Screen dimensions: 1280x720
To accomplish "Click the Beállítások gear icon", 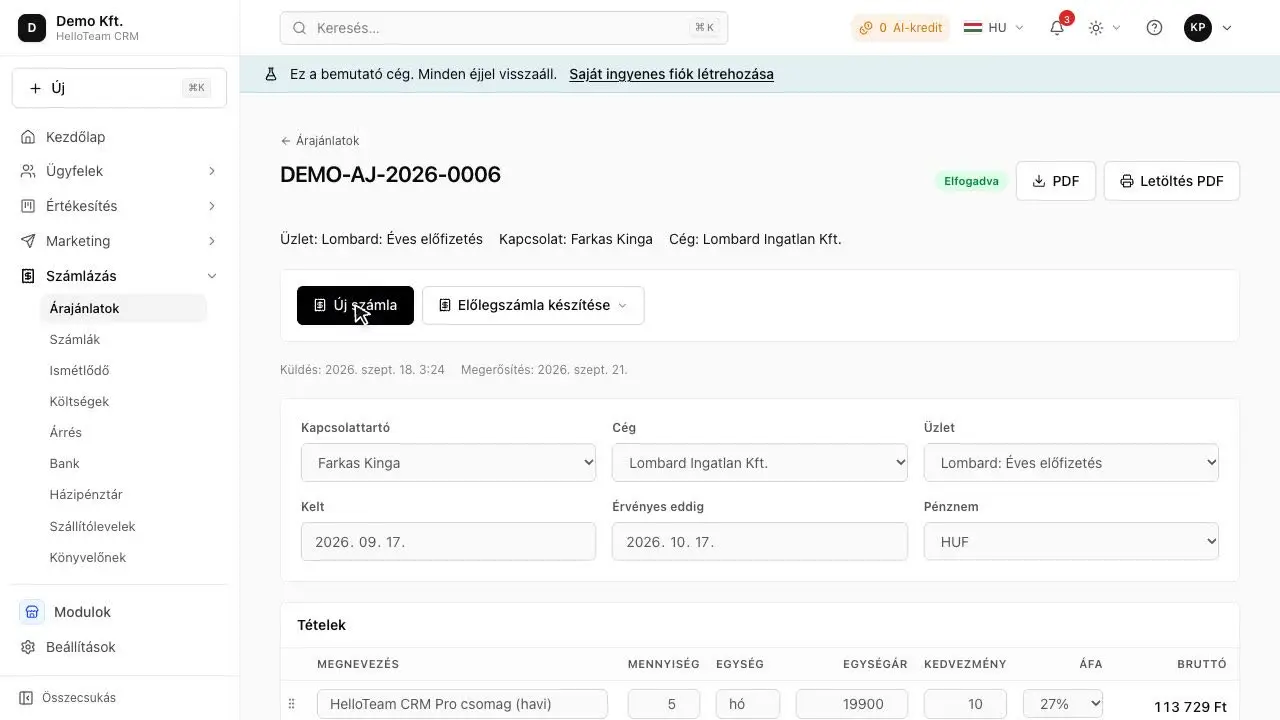I will 28,647.
